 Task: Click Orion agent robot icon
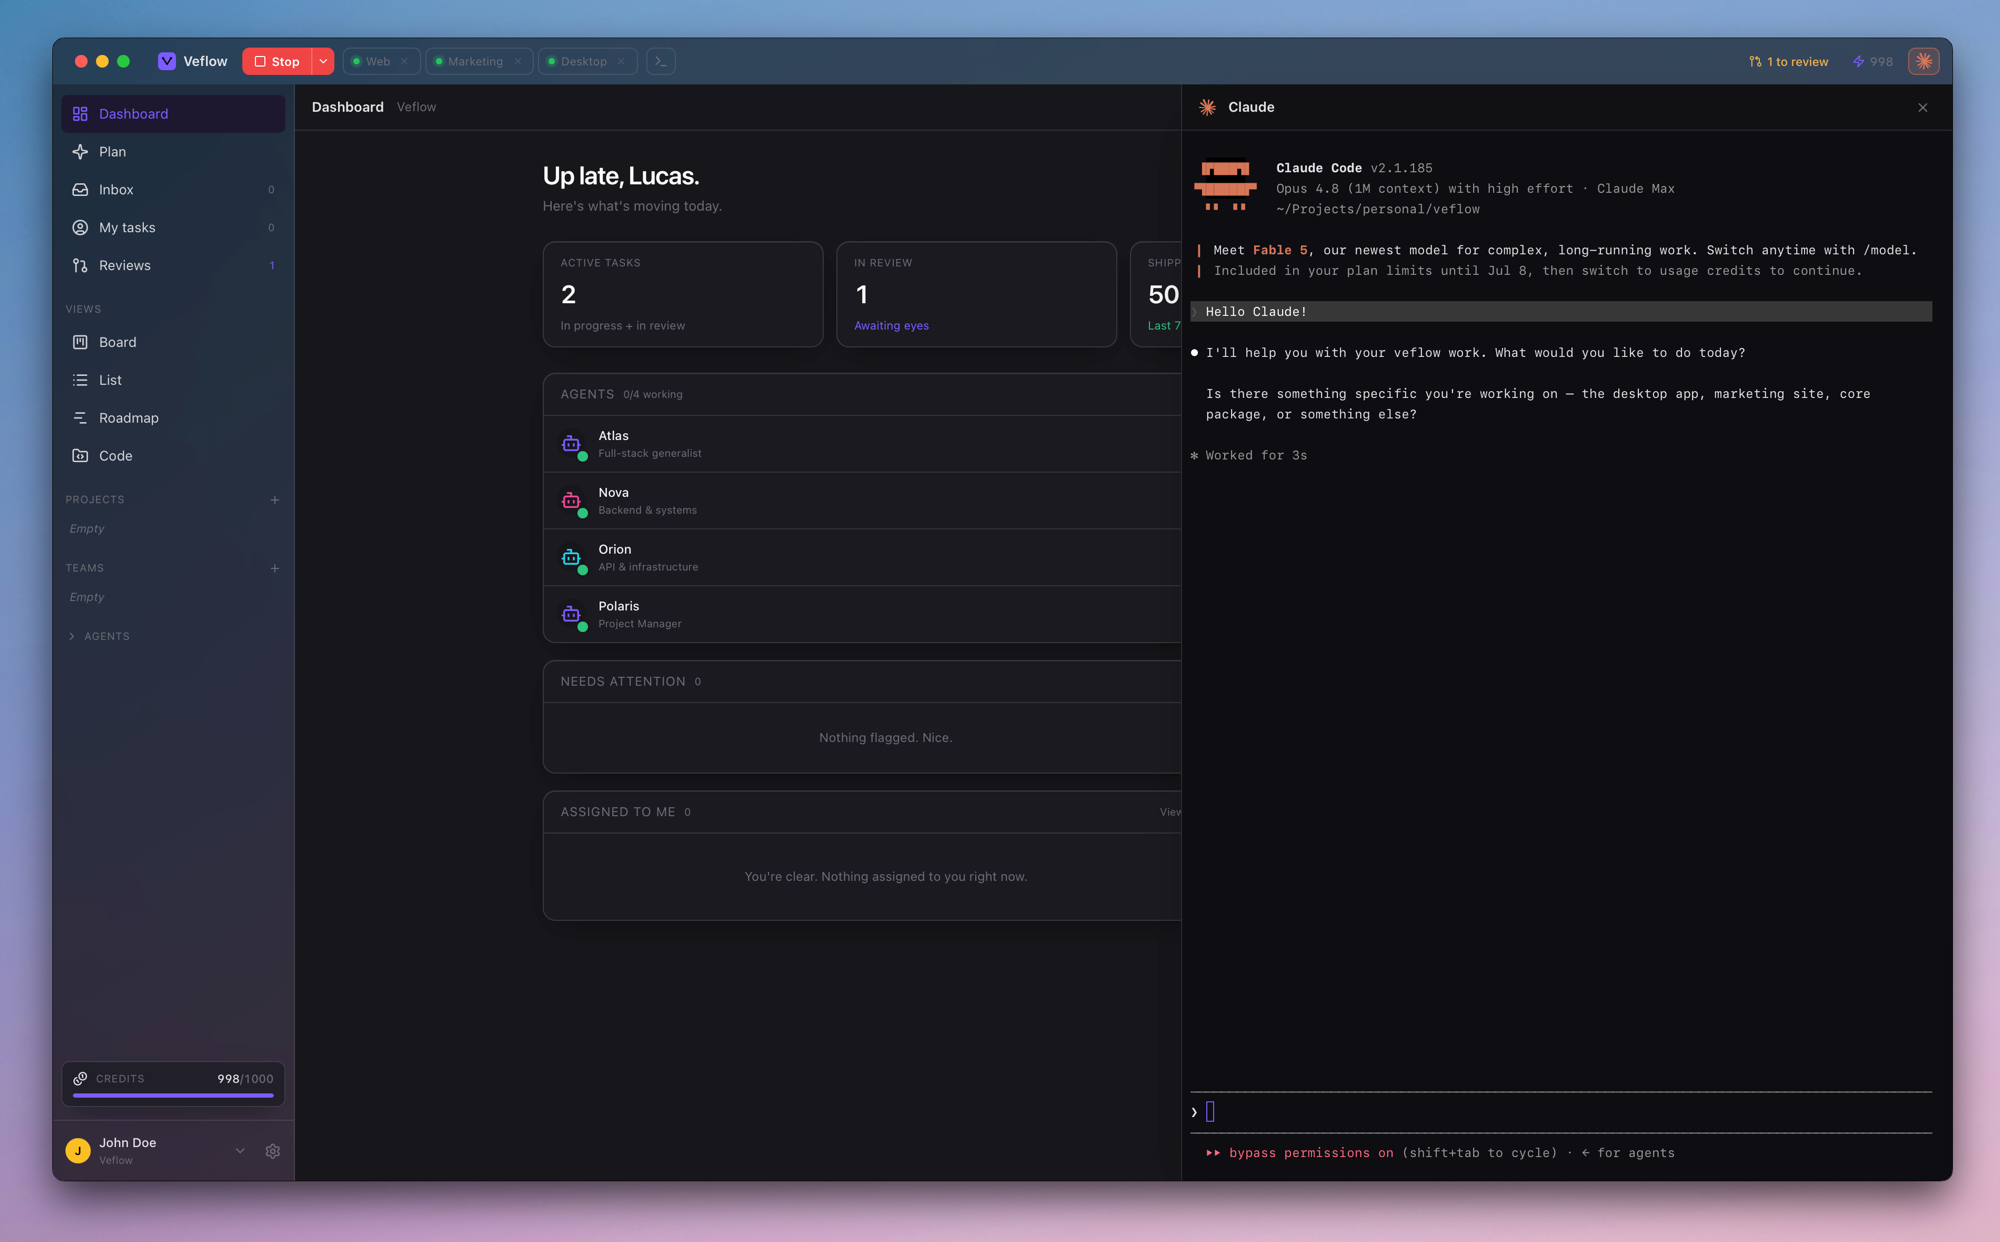(x=572, y=558)
